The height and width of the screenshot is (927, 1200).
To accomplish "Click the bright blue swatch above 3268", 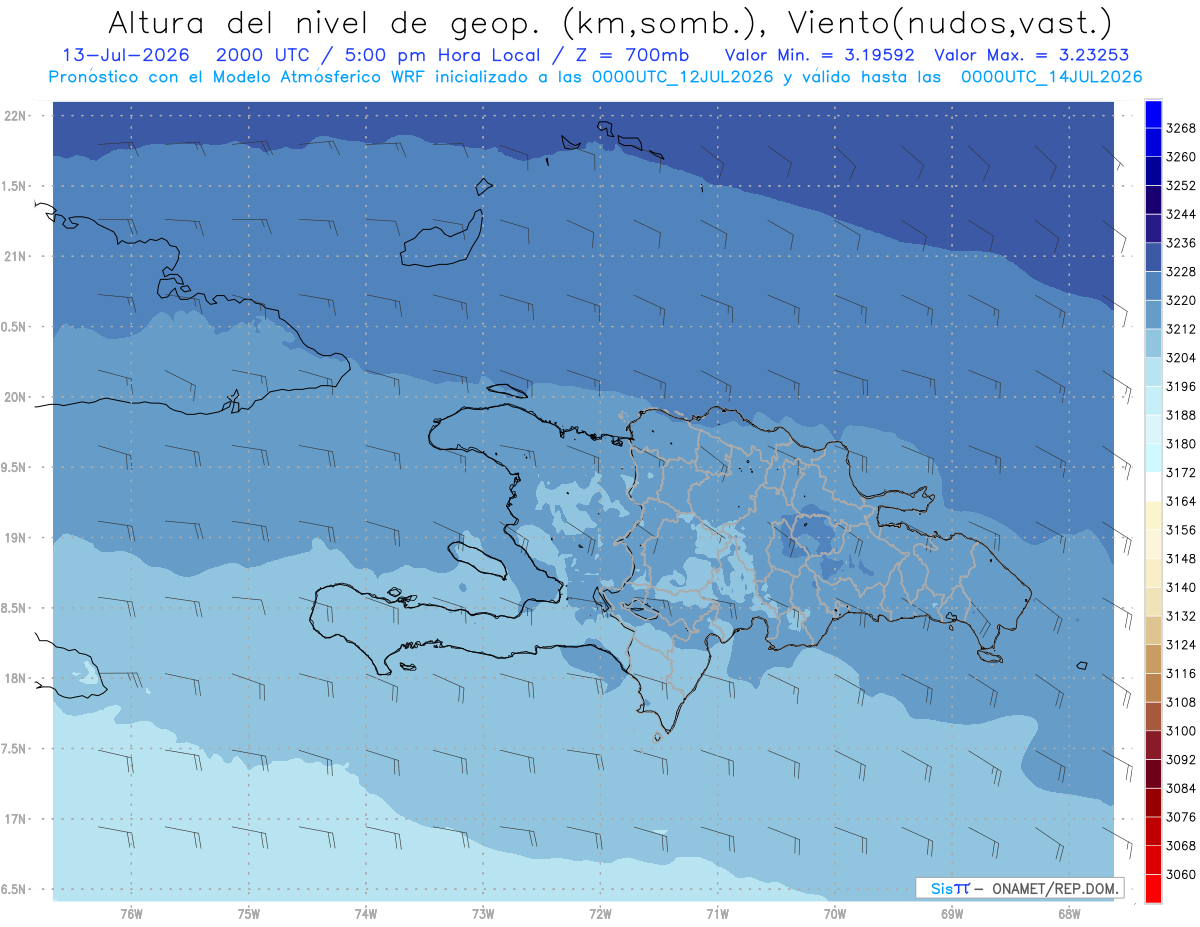I will [x=1152, y=114].
